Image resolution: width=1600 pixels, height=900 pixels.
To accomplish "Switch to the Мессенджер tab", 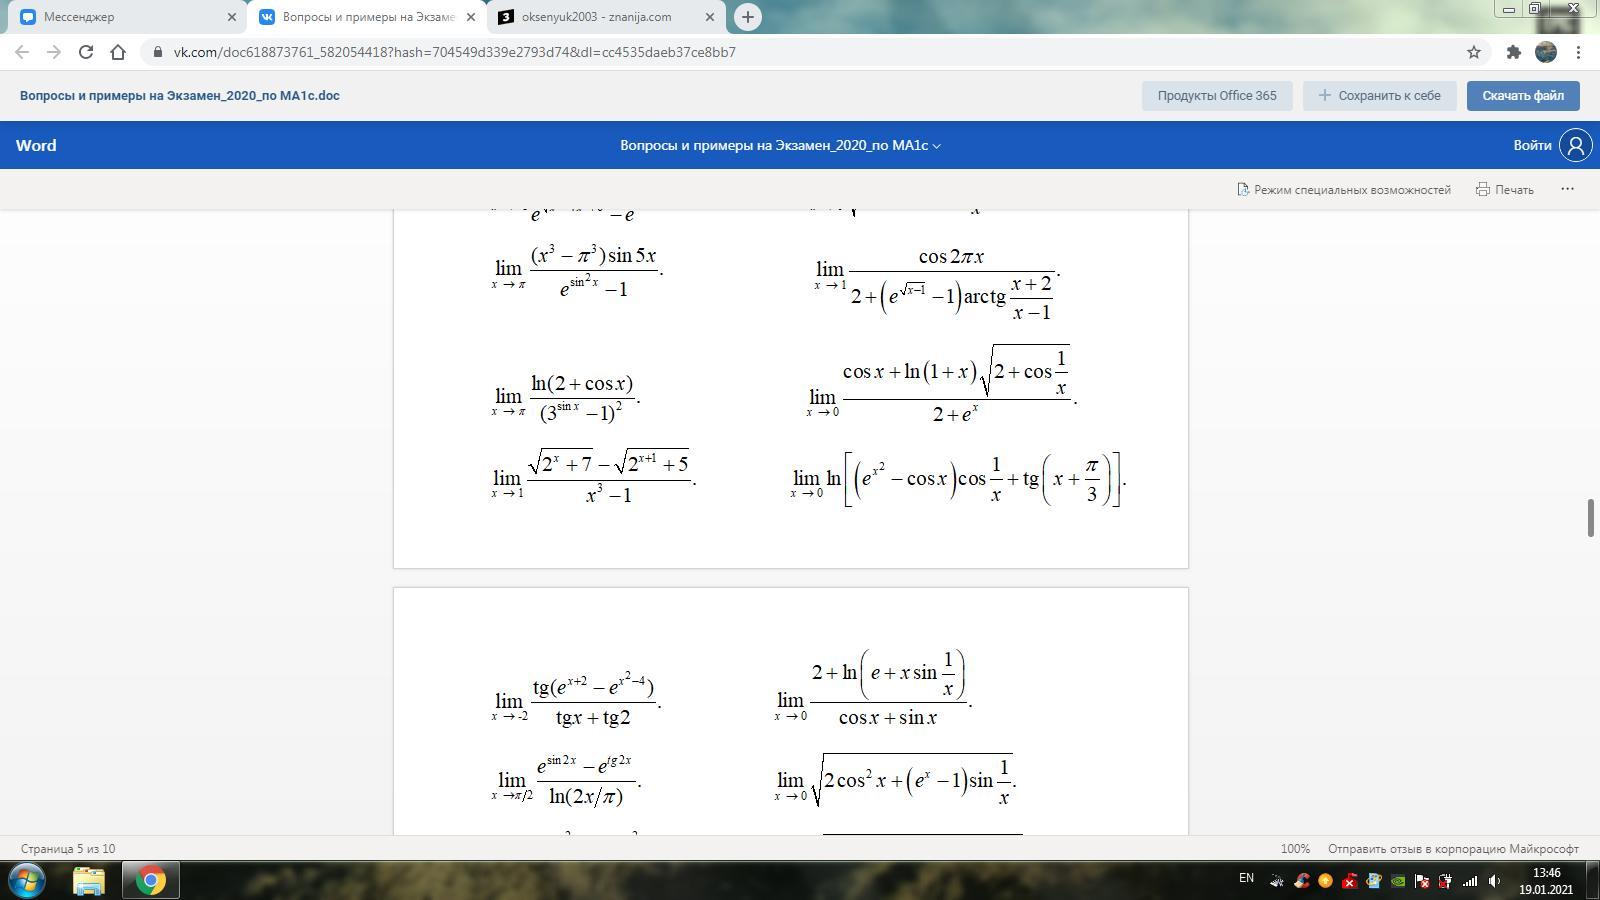I will [x=125, y=17].
